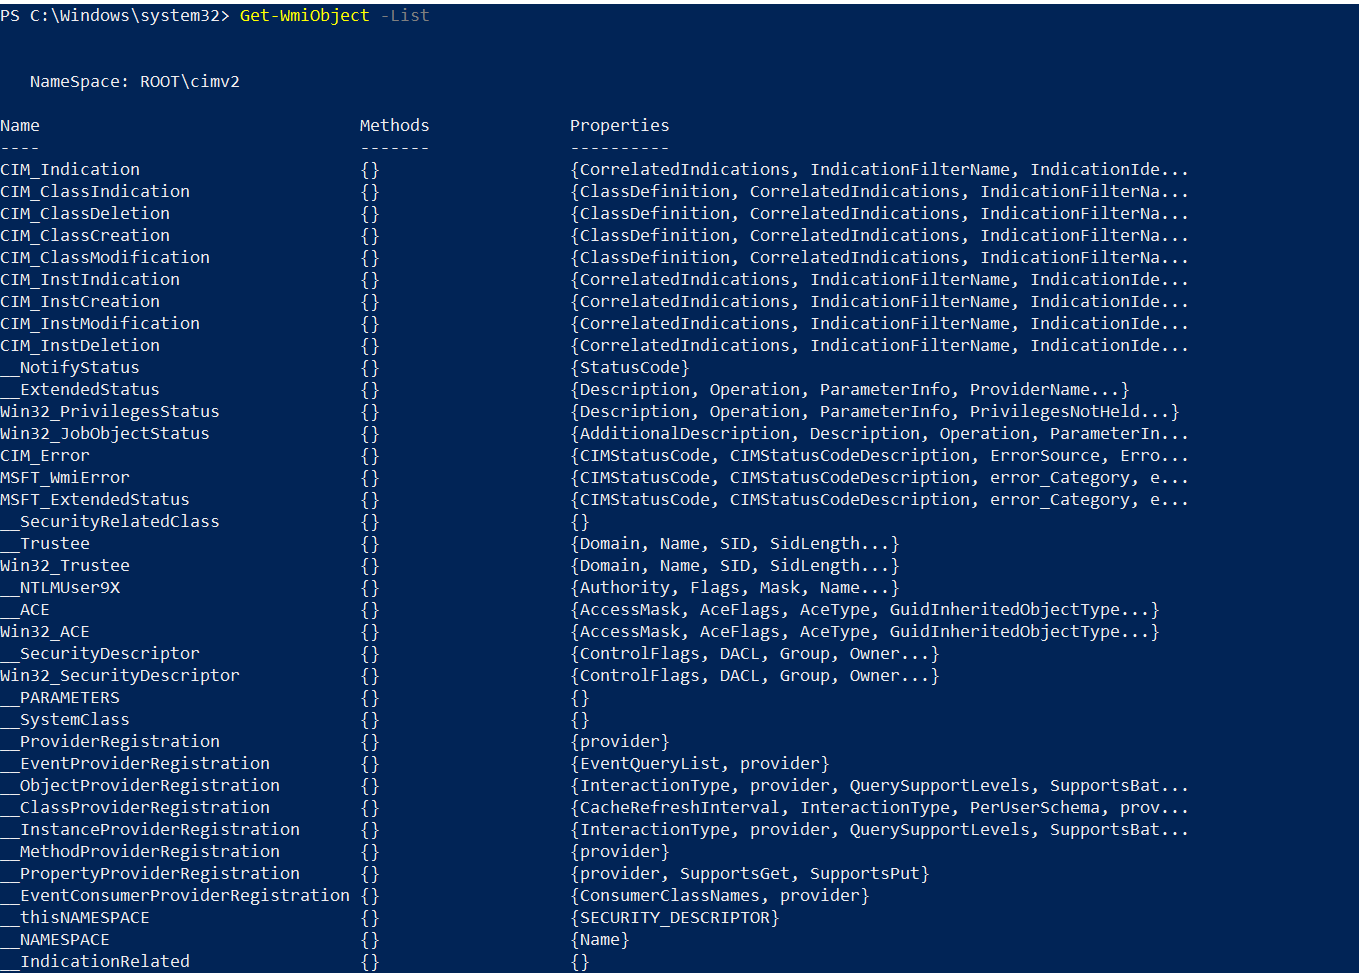Click the CIM_Error class name
Viewport: 1359px width, 973px height.
click(44, 455)
